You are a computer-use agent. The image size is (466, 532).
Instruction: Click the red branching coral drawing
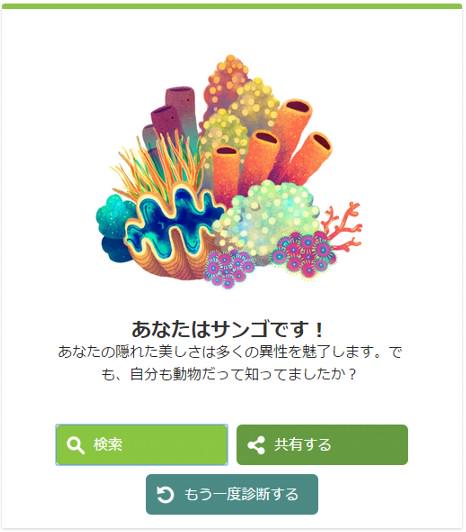[343, 226]
